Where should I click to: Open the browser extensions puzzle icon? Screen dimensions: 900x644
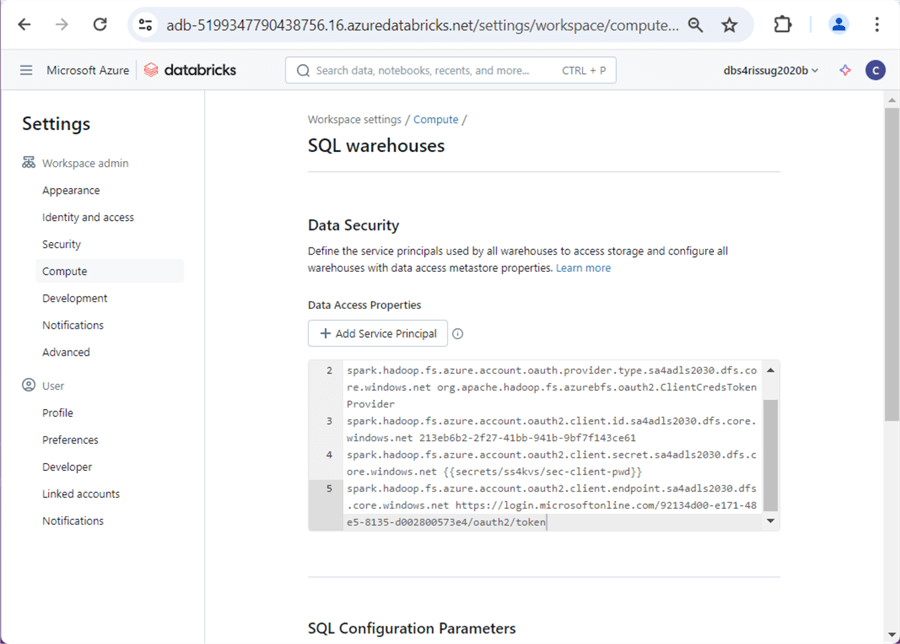click(x=783, y=24)
